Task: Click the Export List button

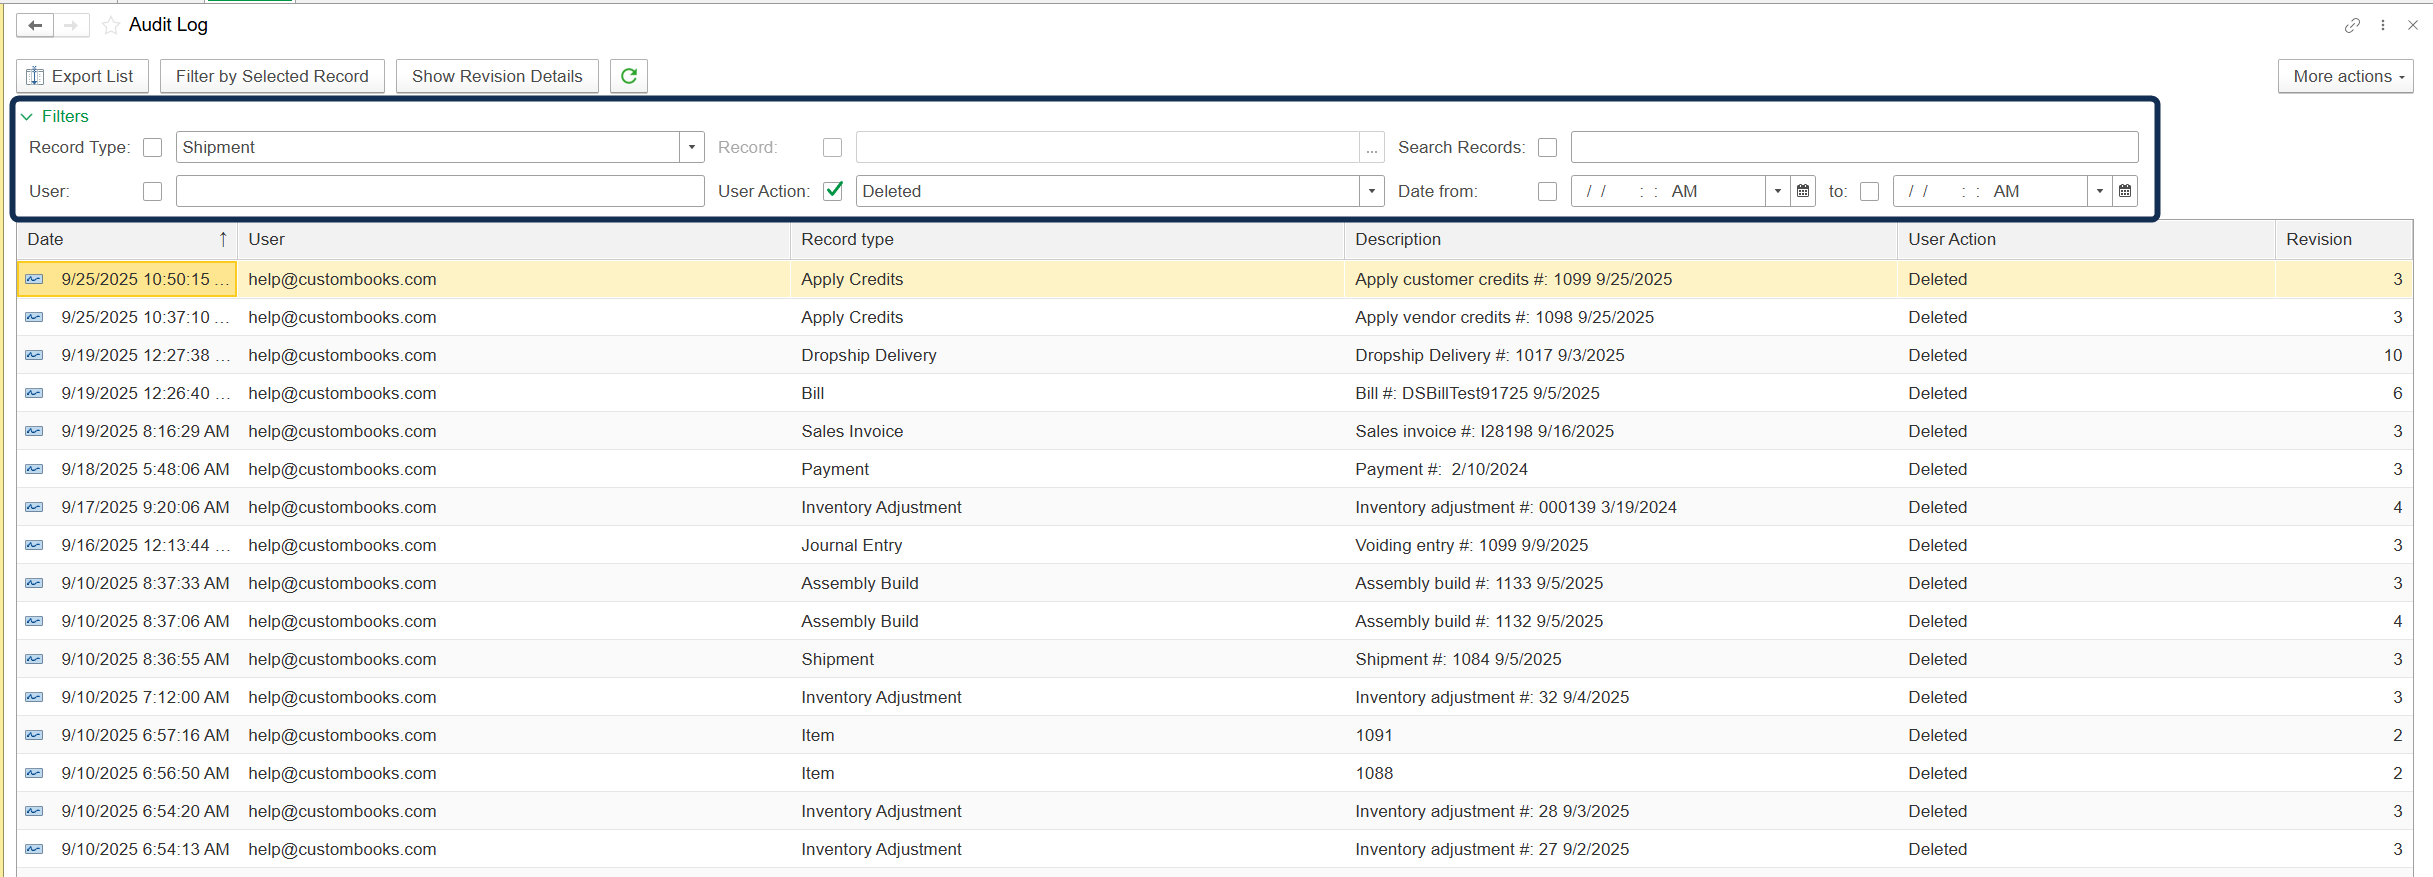Action: (x=82, y=76)
